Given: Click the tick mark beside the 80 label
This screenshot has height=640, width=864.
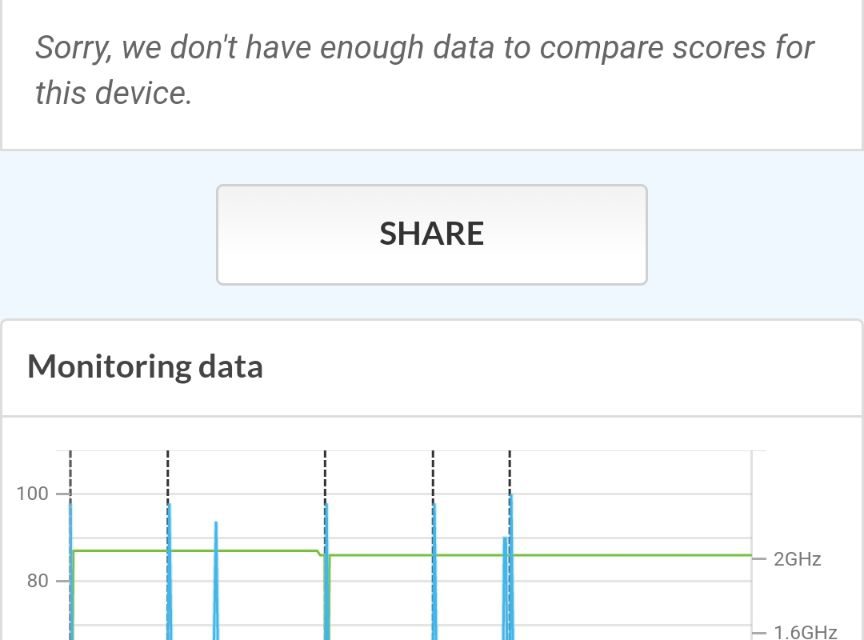Looking at the screenshot, I should coord(63,580).
